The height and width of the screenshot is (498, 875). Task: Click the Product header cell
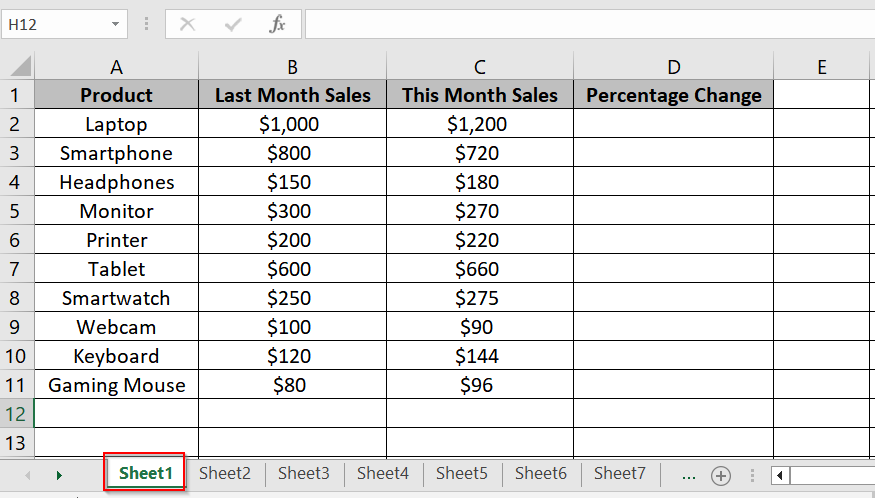click(x=116, y=95)
